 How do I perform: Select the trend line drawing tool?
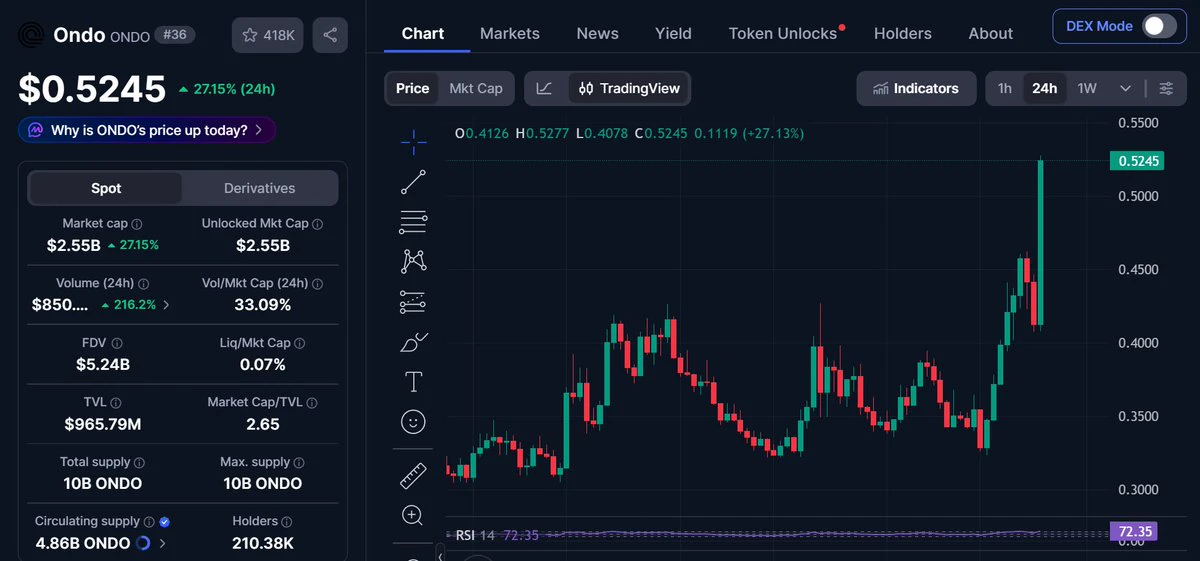[413, 182]
